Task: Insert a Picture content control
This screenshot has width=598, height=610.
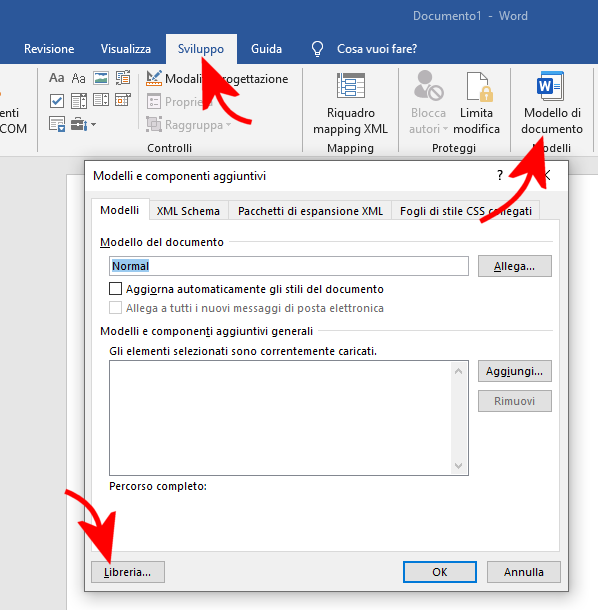Action: coord(101,78)
